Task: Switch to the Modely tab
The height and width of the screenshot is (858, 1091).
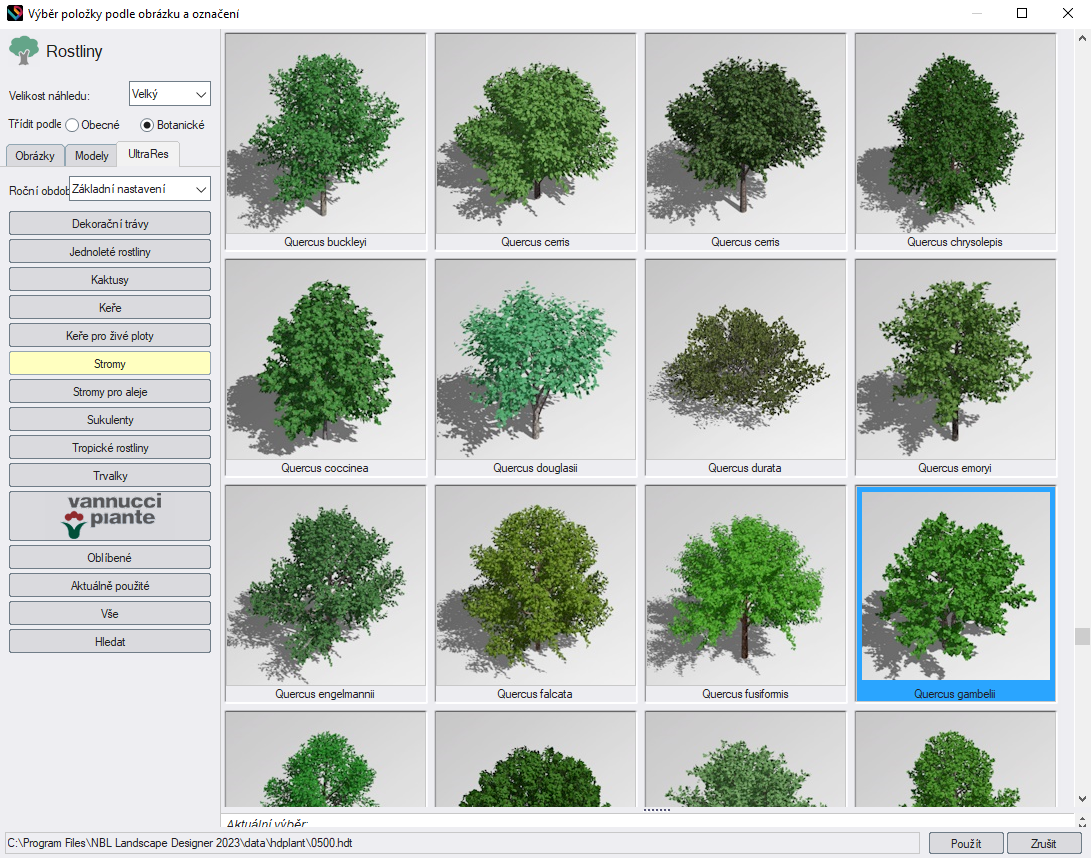Action: [x=91, y=155]
